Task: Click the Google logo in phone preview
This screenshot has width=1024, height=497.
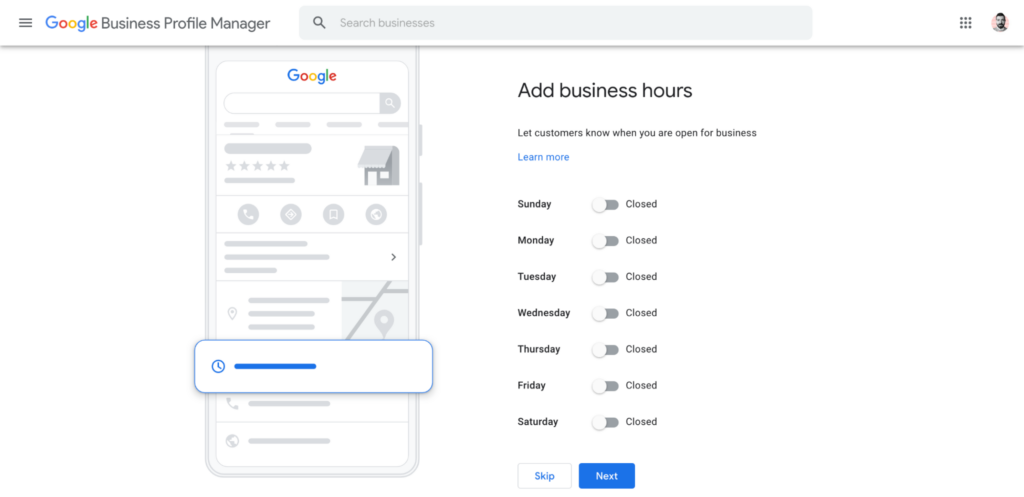Action: point(312,76)
